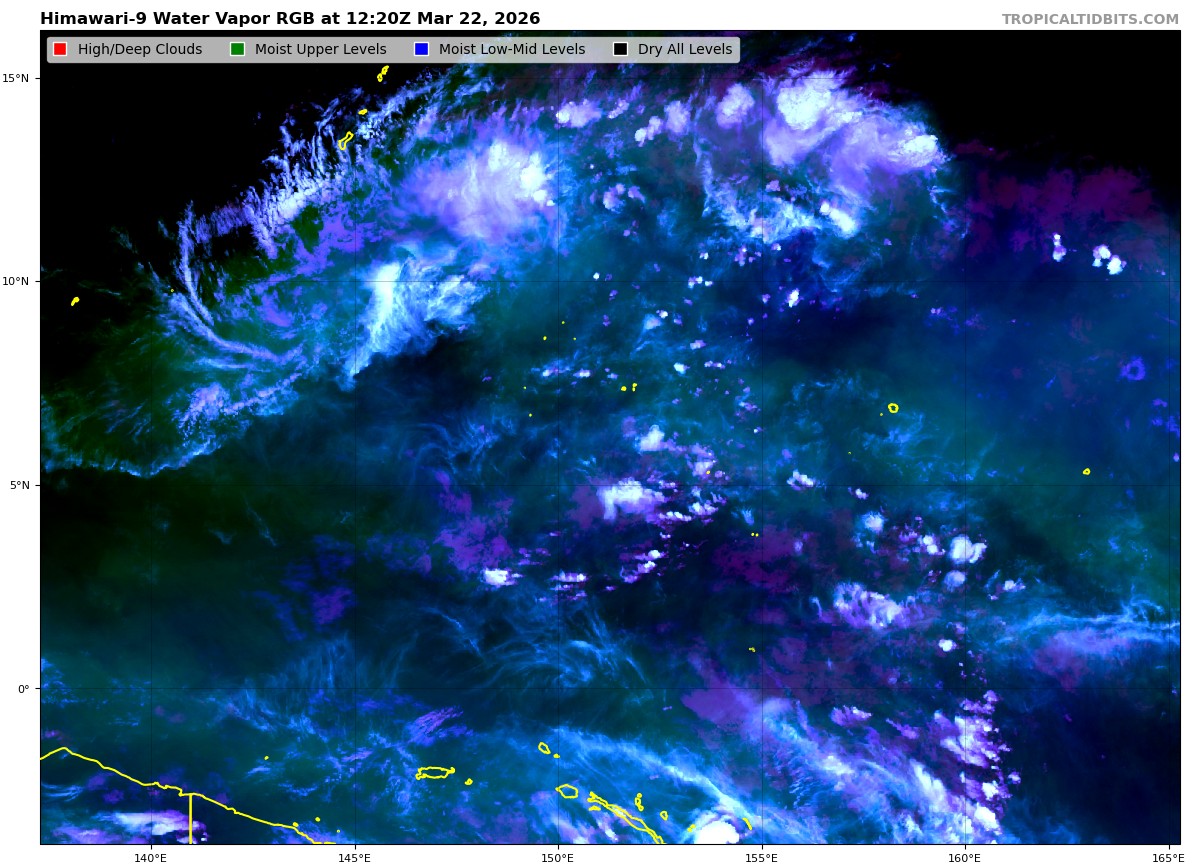
Task: Click the 0° equator axis label
Action: click(26, 688)
